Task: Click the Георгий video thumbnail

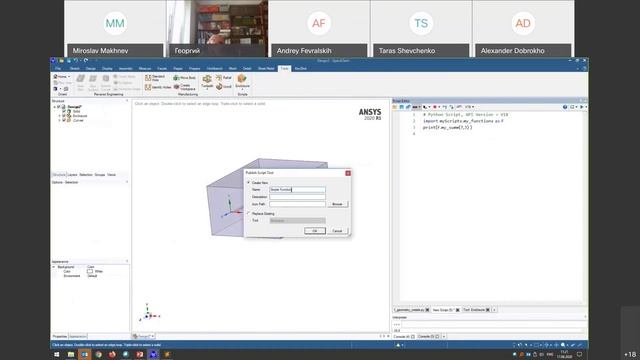Action: coord(217,29)
